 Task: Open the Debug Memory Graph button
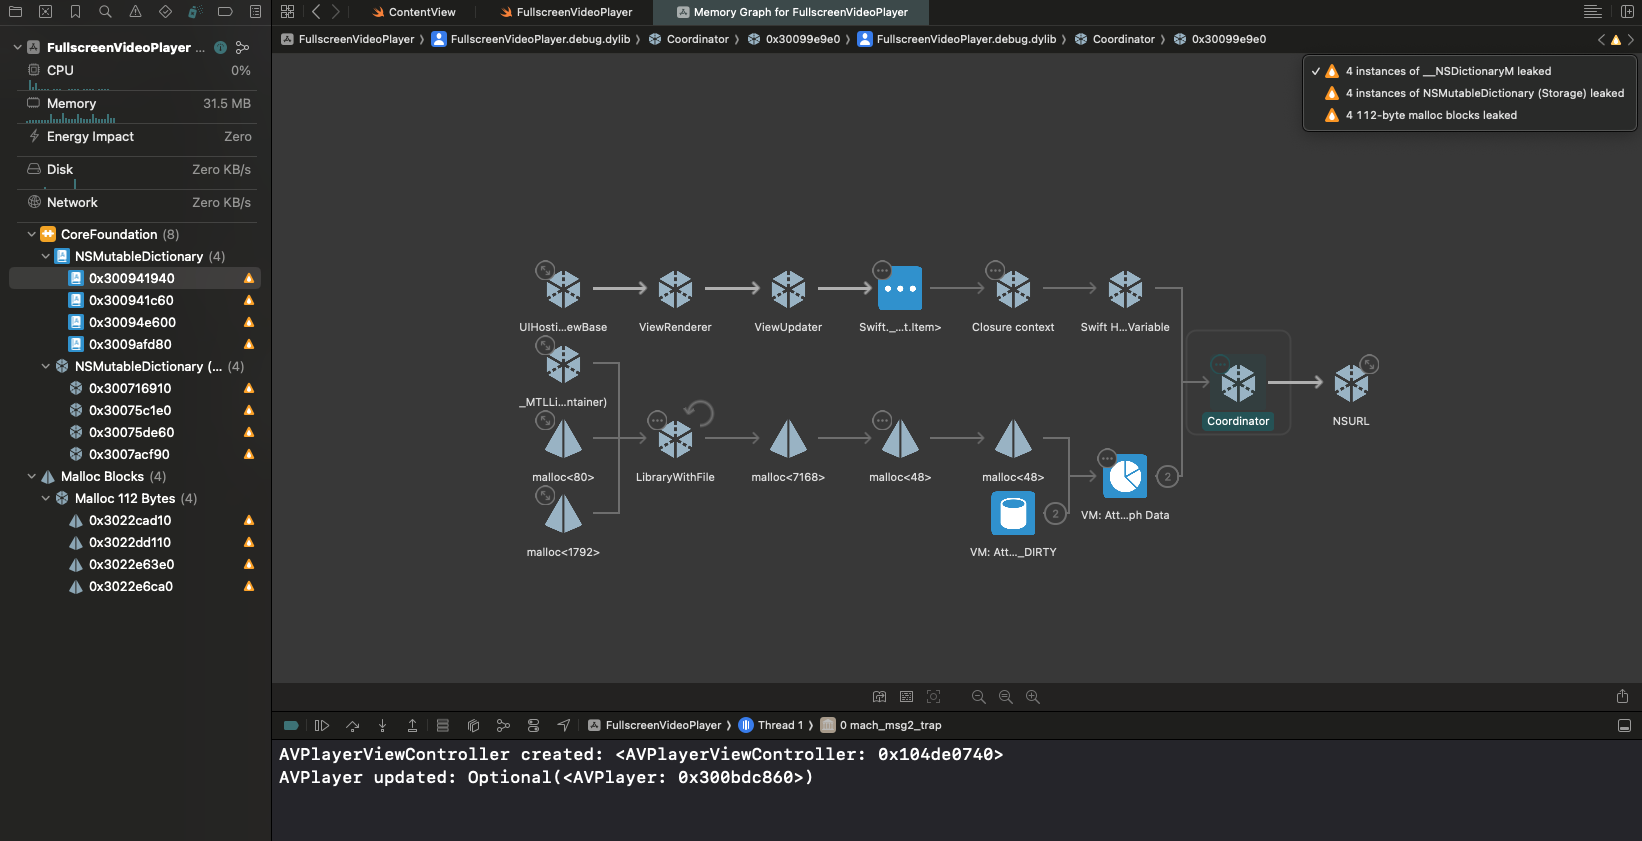pyautogui.click(x=503, y=725)
